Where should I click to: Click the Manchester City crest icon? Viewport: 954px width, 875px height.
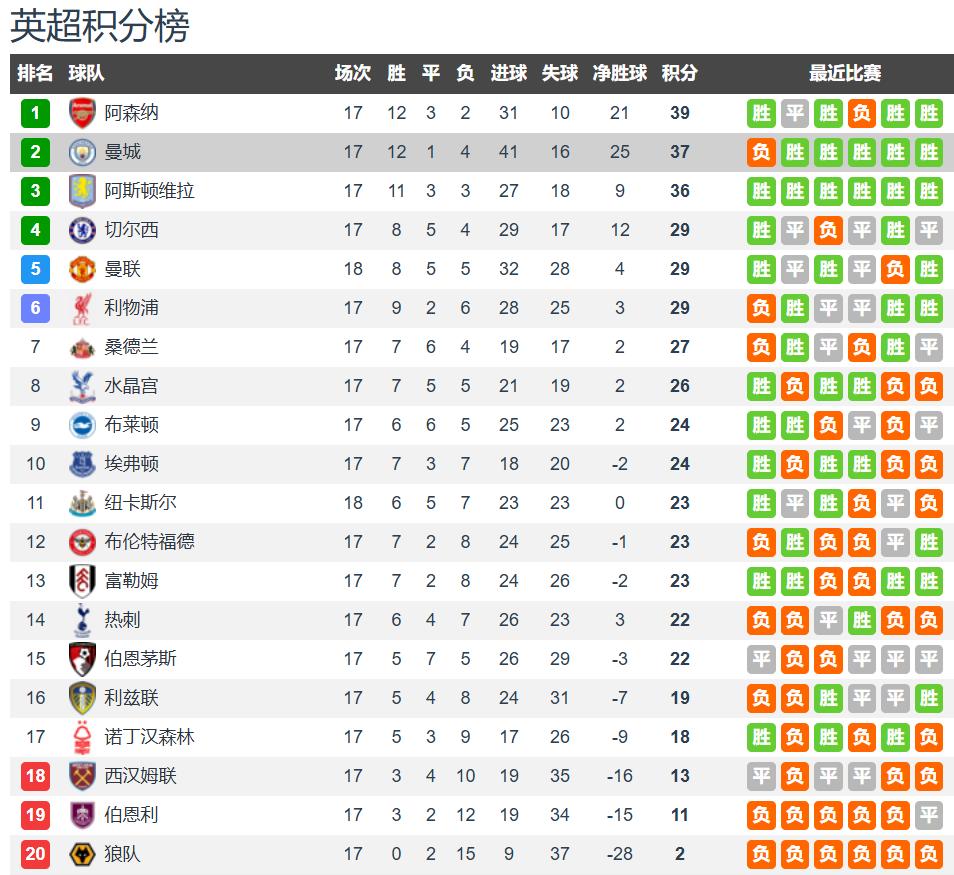(82, 152)
